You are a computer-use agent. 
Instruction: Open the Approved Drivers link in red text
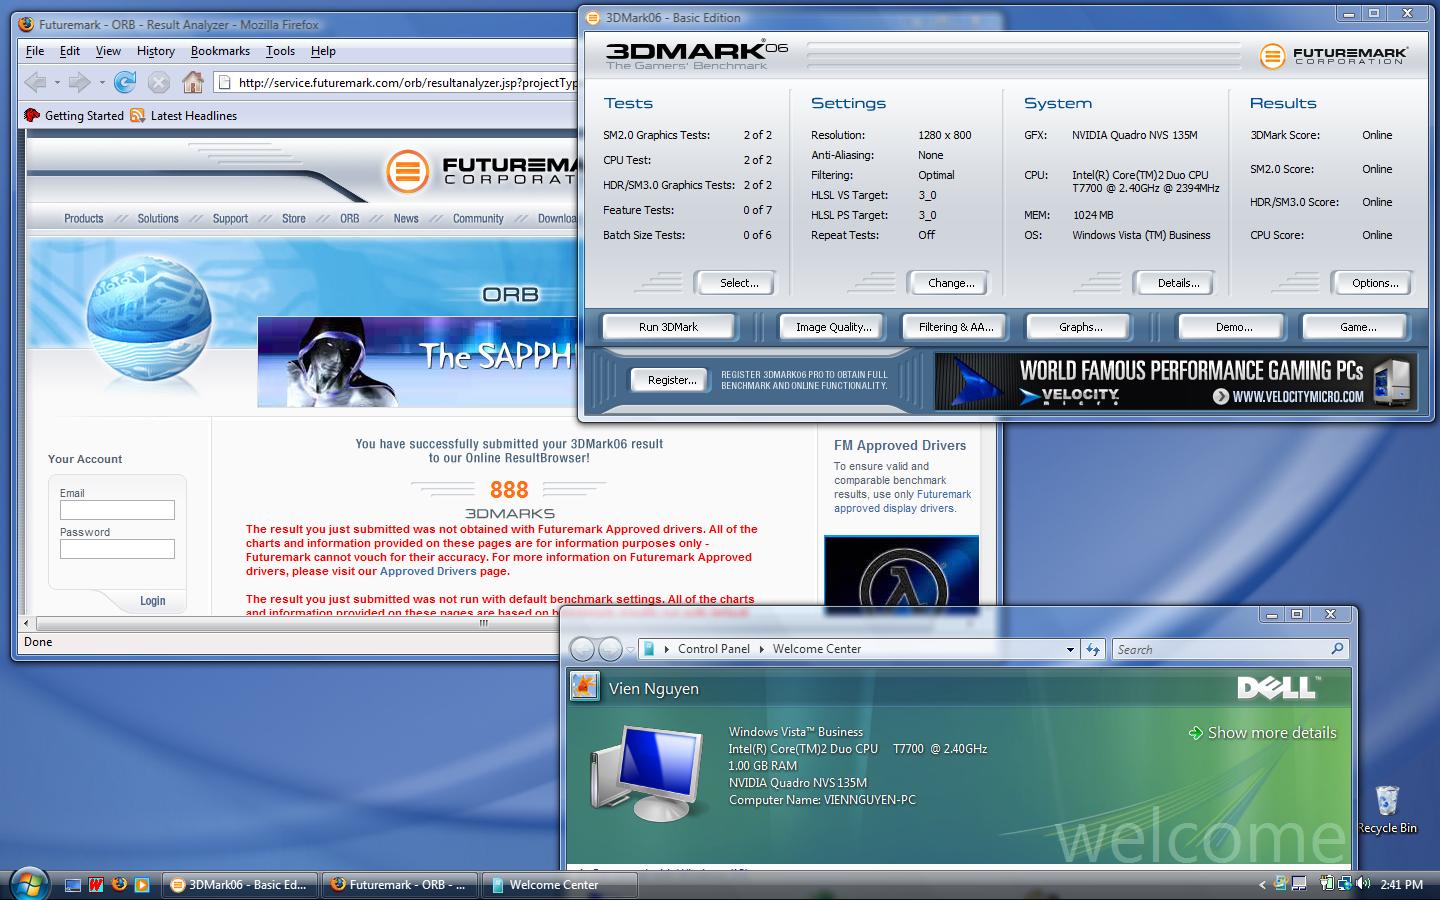click(428, 571)
